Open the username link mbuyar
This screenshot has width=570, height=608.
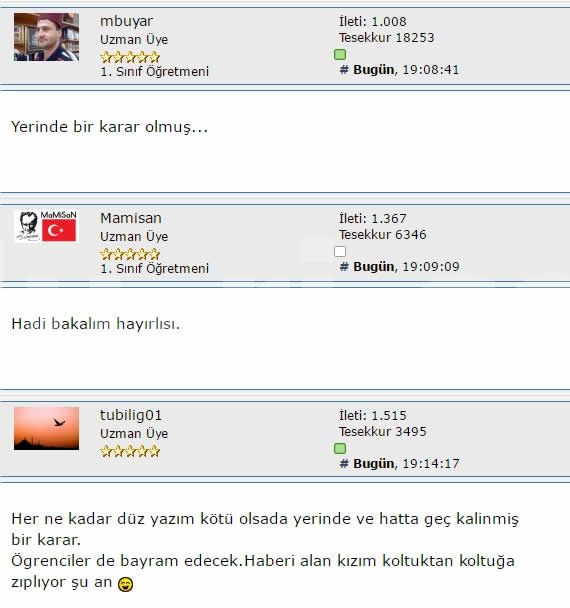point(126,21)
